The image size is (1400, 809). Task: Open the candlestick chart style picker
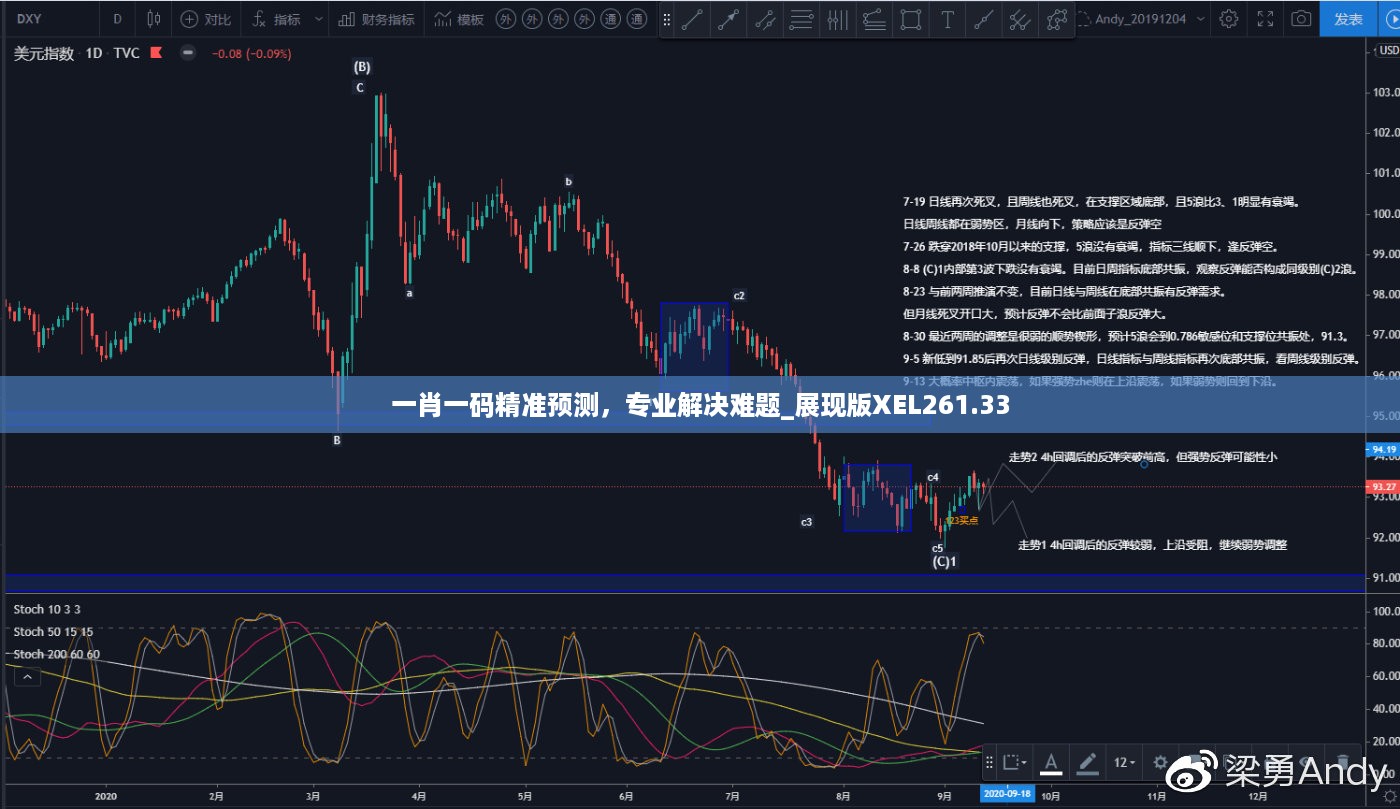[153, 19]
